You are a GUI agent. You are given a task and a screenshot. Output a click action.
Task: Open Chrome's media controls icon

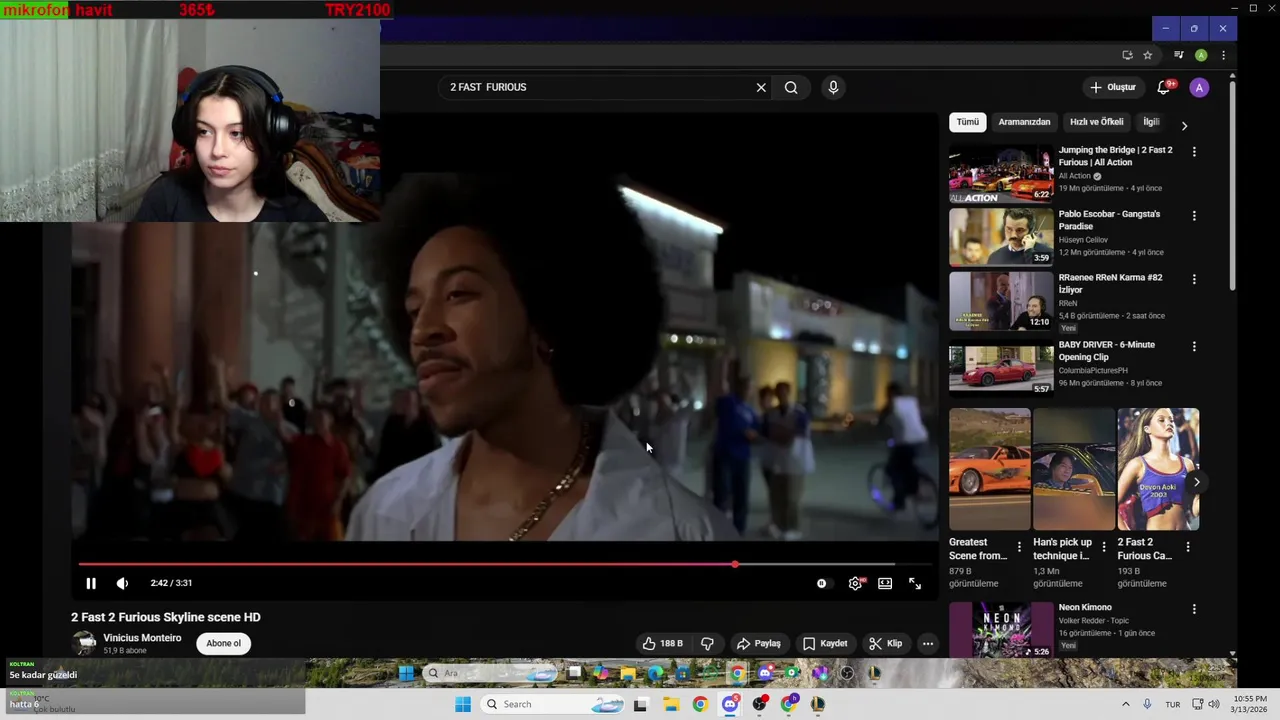(x=1179, y=55)
